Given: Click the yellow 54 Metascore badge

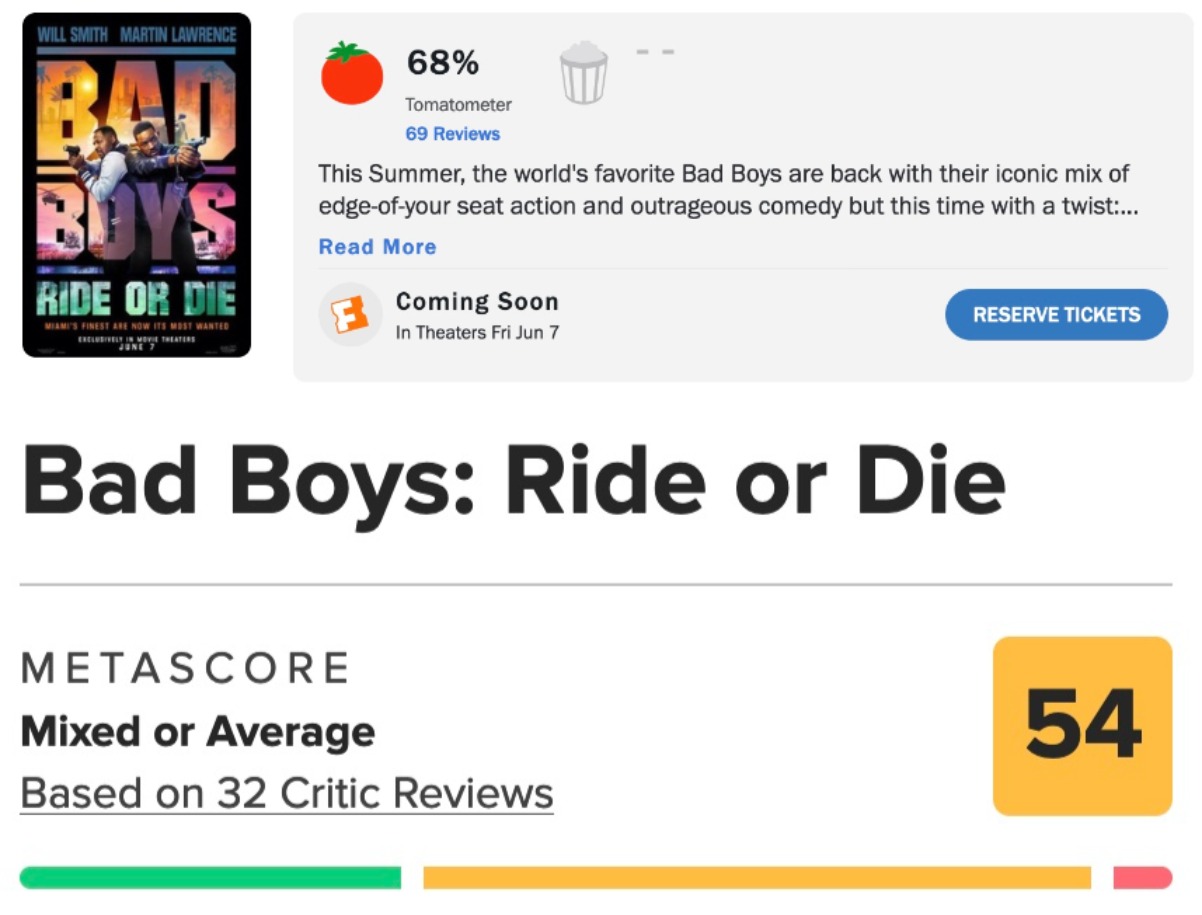Looking at the screenshot, I should click(x=1082, y=725).
